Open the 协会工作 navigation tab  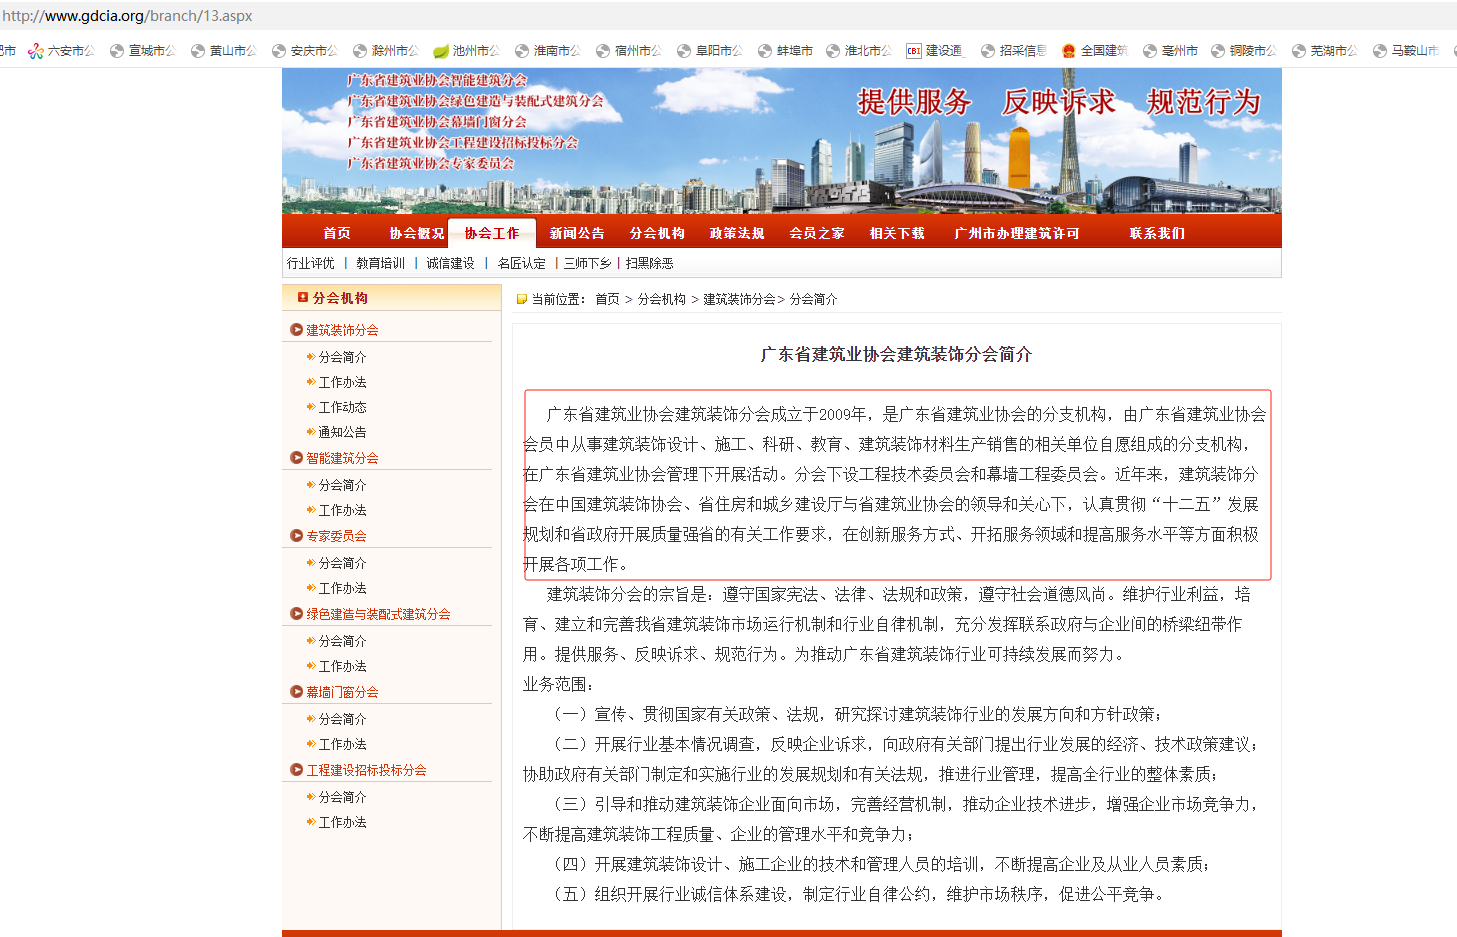[492, 233]
